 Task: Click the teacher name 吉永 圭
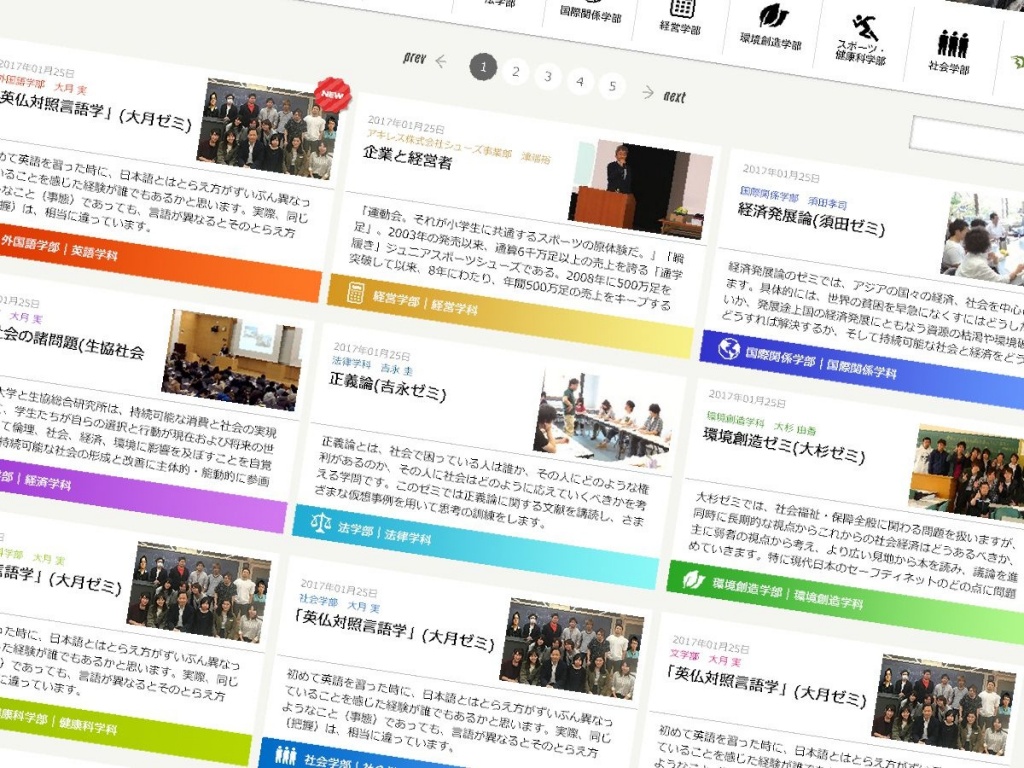point(397,369)
